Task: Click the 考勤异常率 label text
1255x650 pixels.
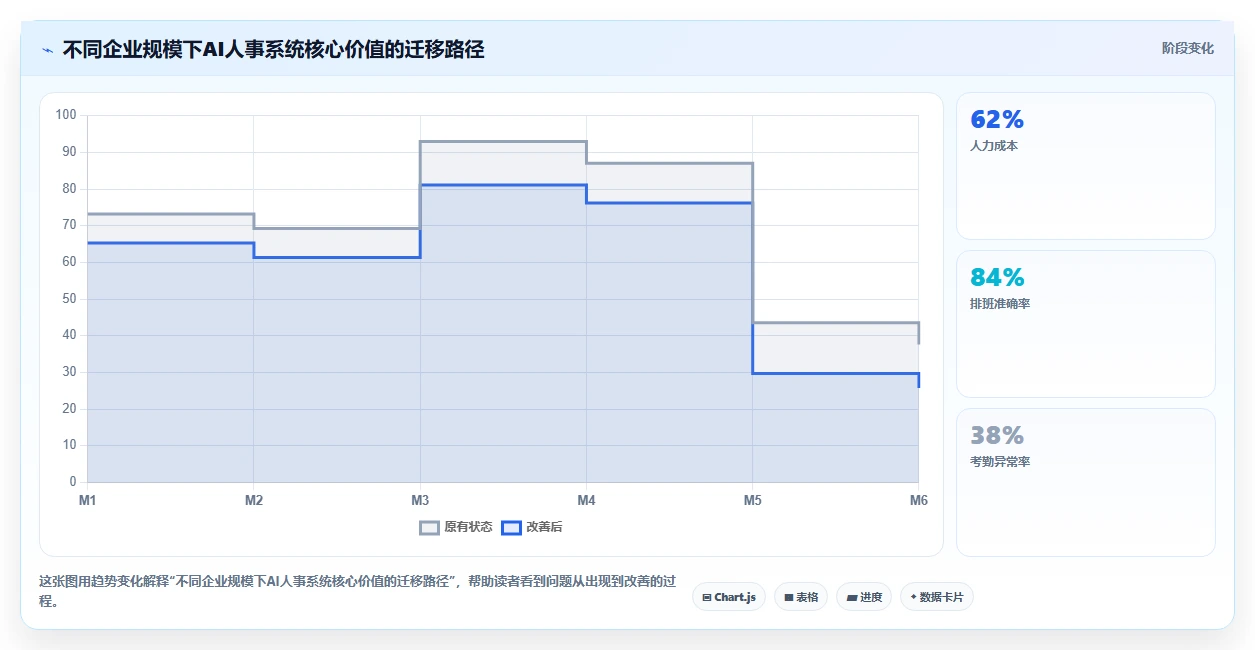Action: click(1000, 462)
